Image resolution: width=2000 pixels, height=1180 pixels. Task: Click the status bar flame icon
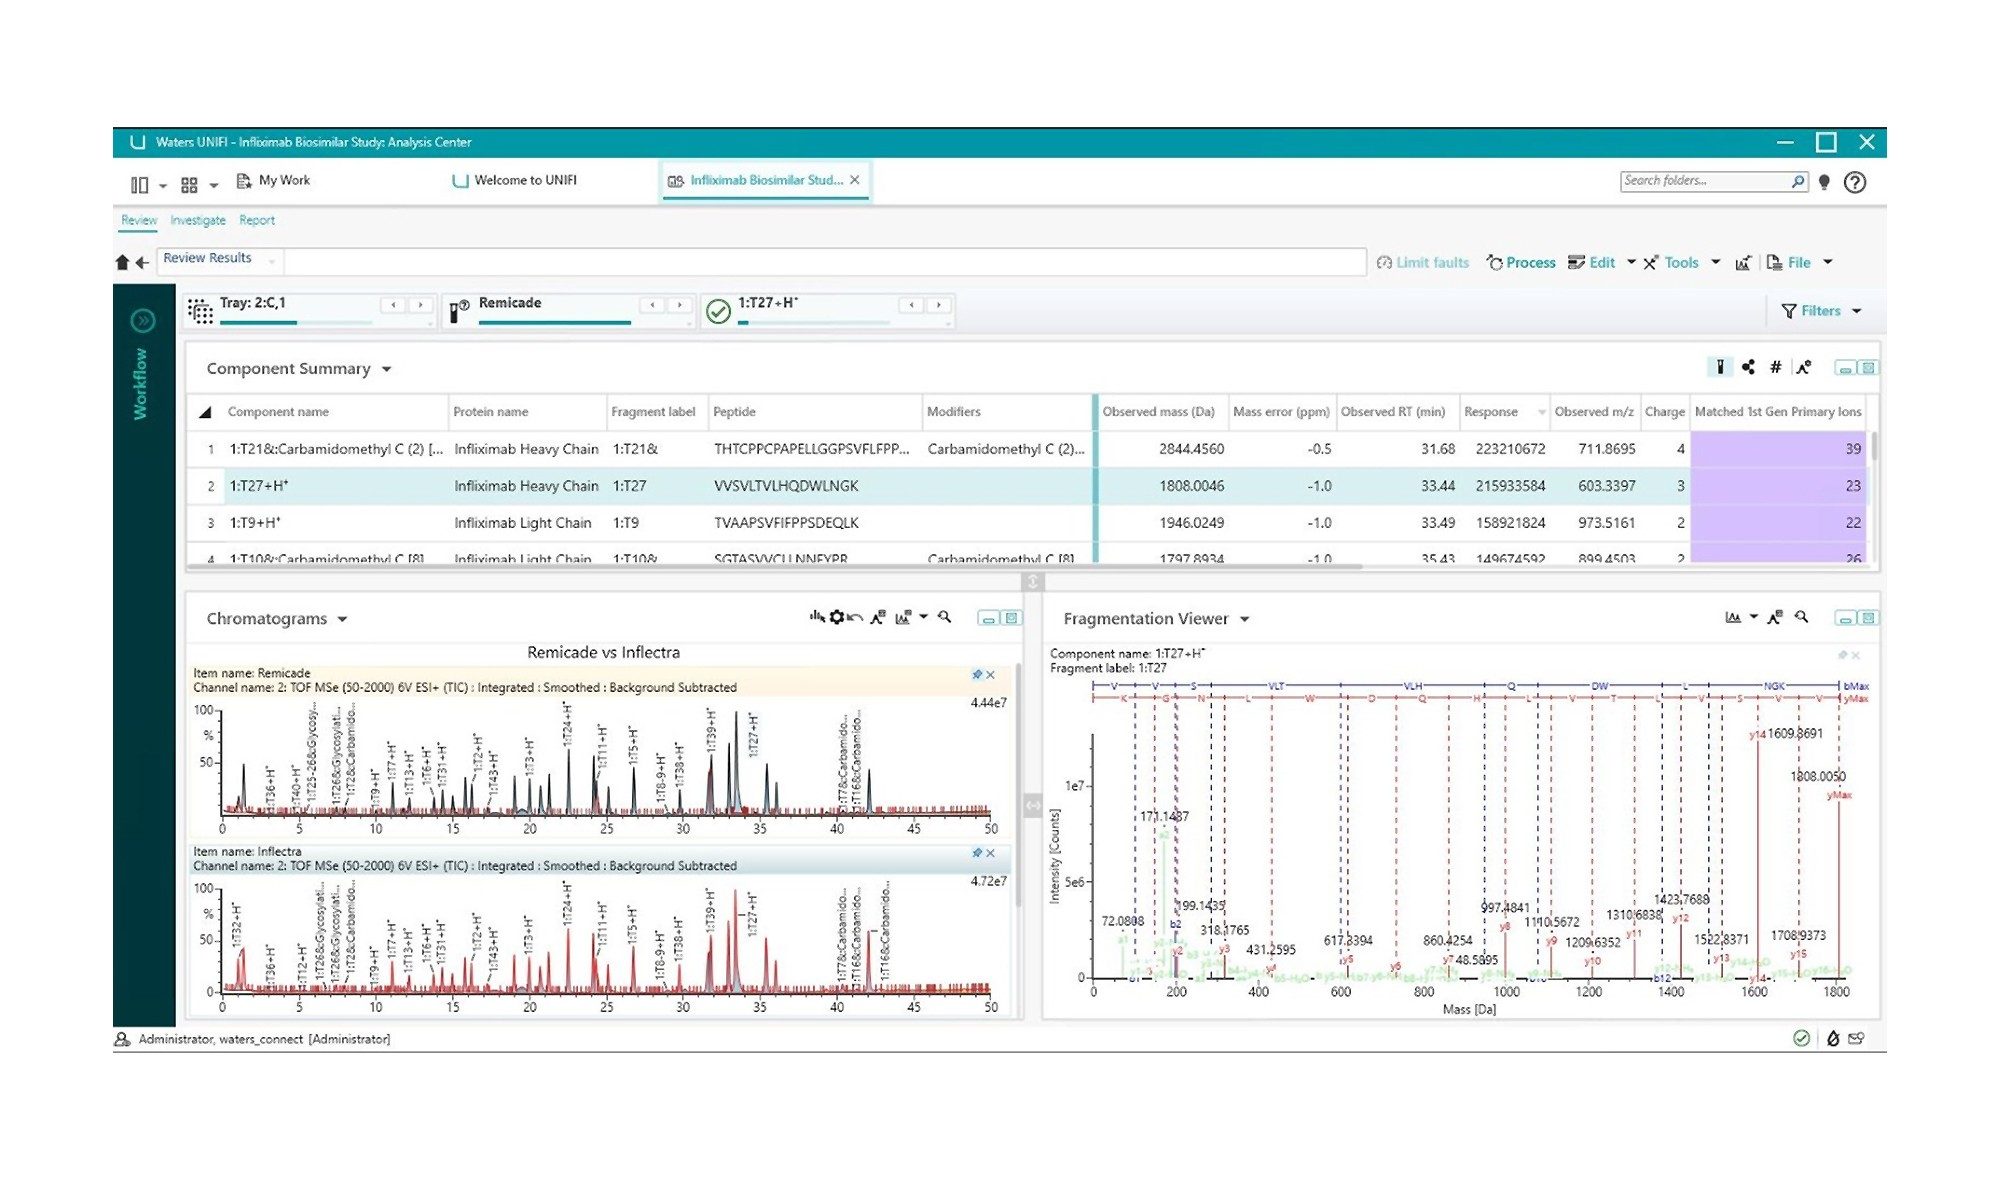[1832, 1038]
